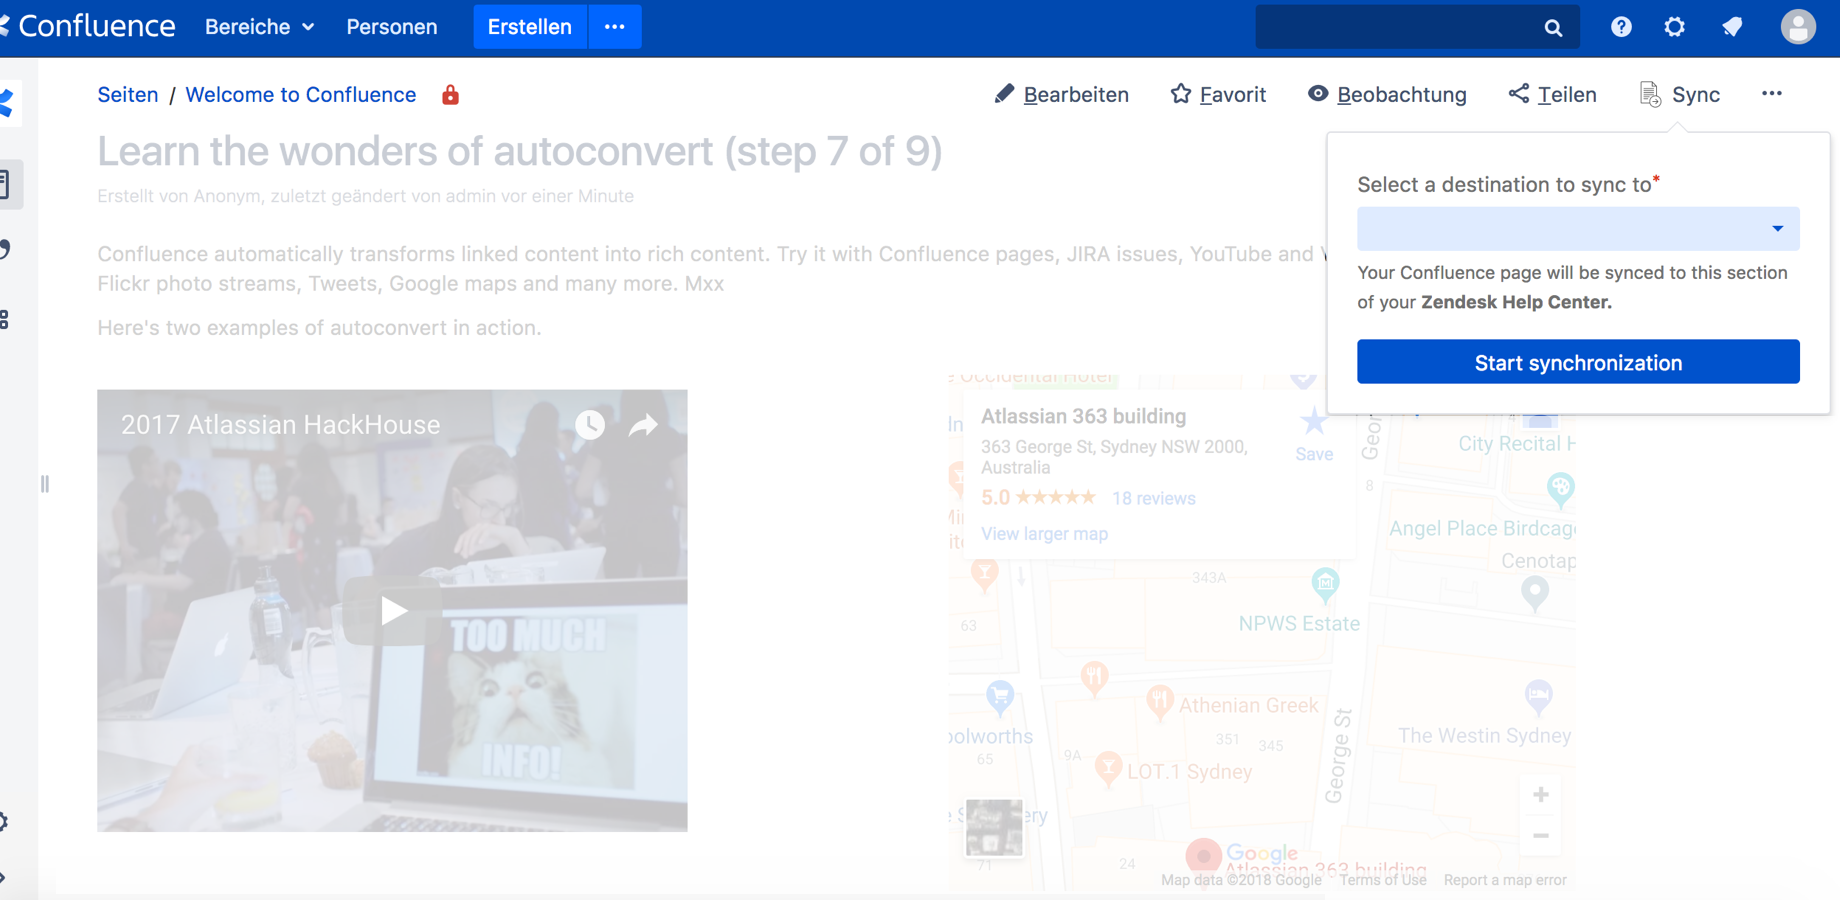Screen dimensions: 1840x900
Task: Open the user profile avatar menu
Action: 1798,27
